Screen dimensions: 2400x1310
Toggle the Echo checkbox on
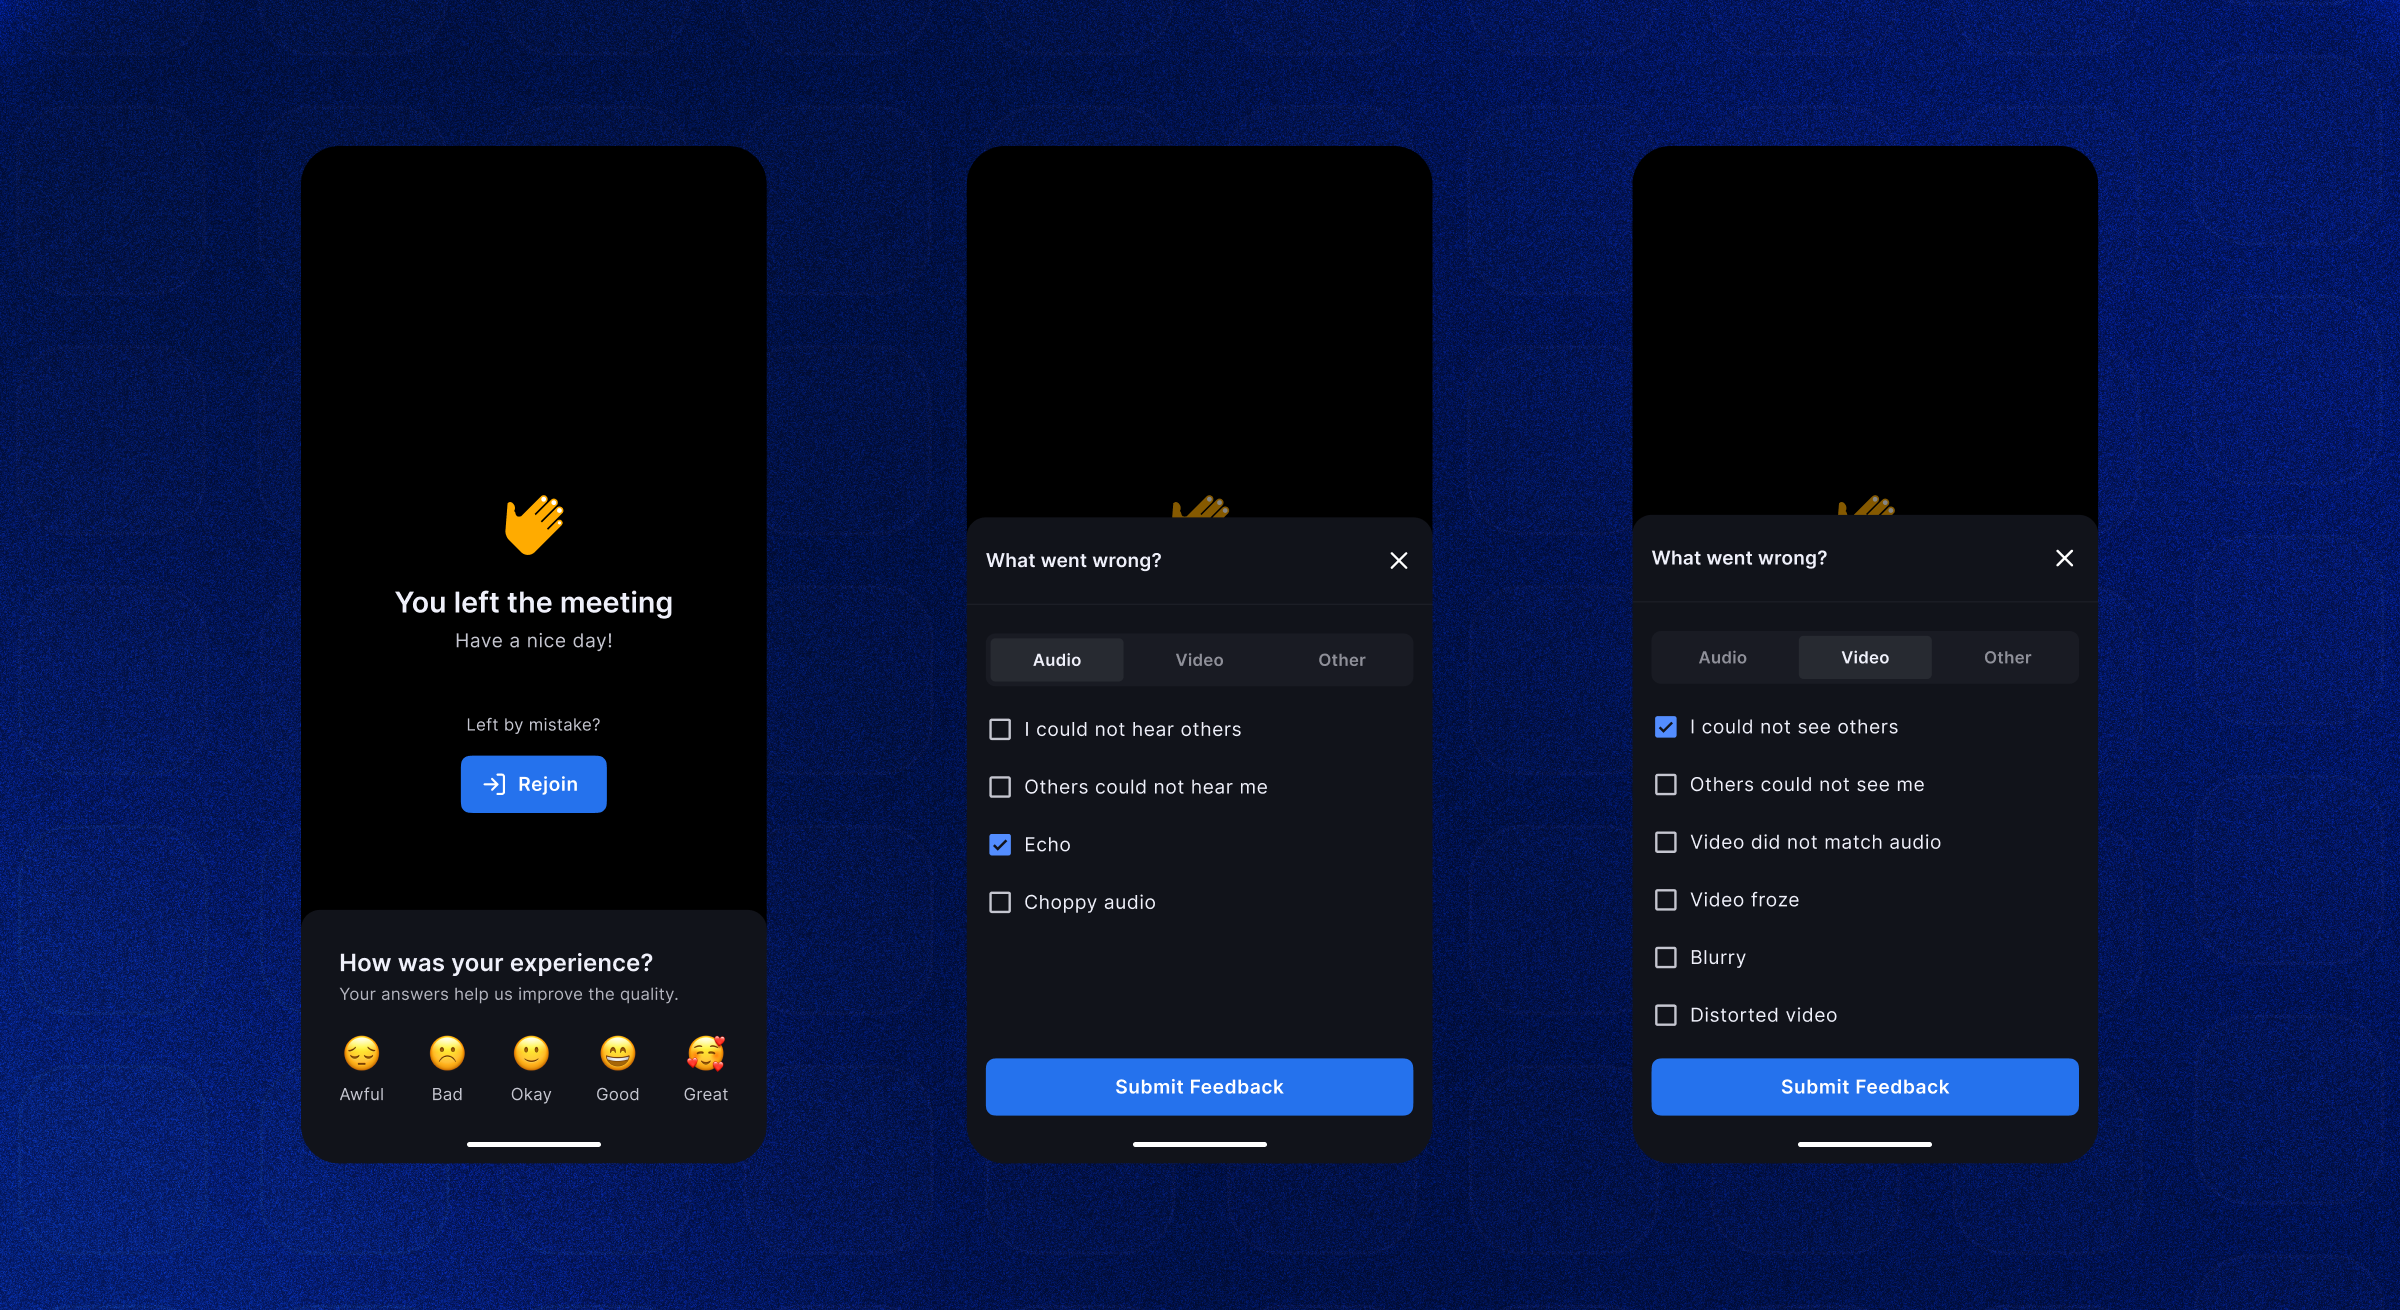(x=998, y=844)
